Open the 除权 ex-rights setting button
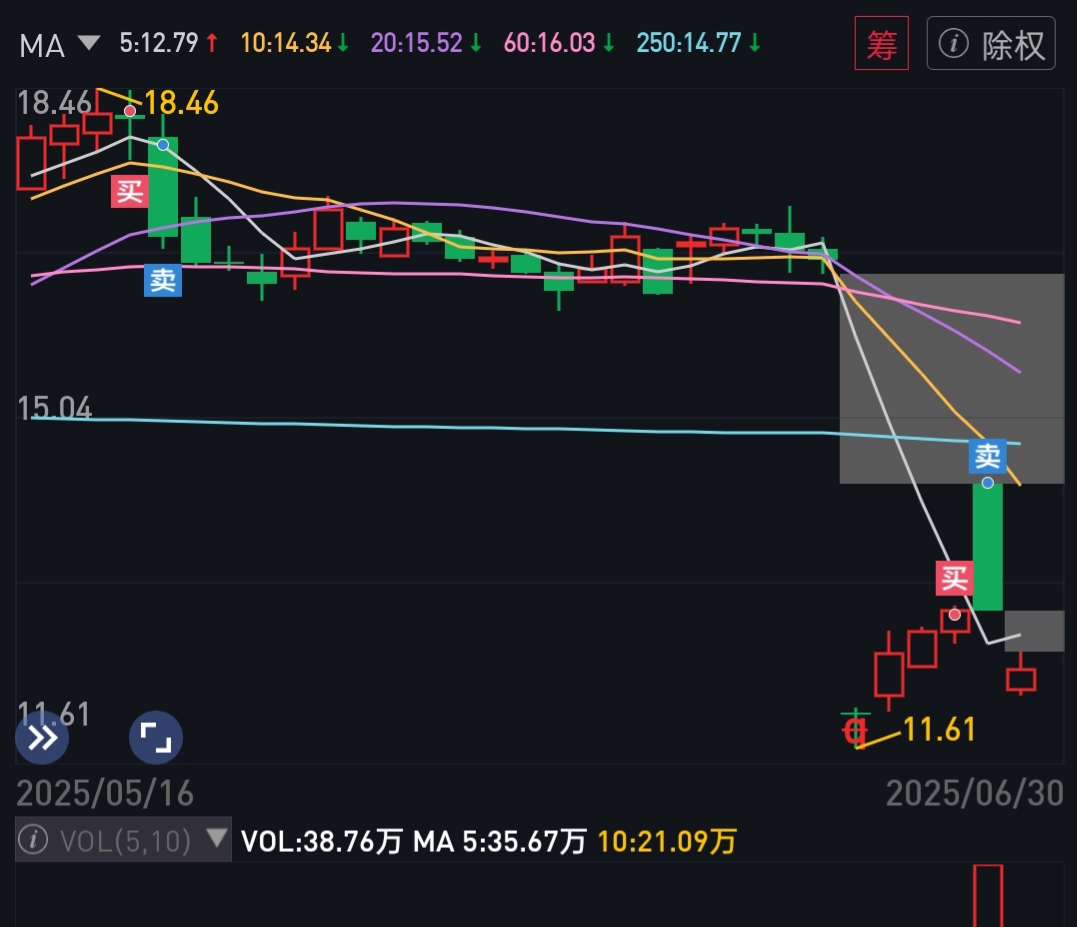1077x927 pixels. point(990,43)
